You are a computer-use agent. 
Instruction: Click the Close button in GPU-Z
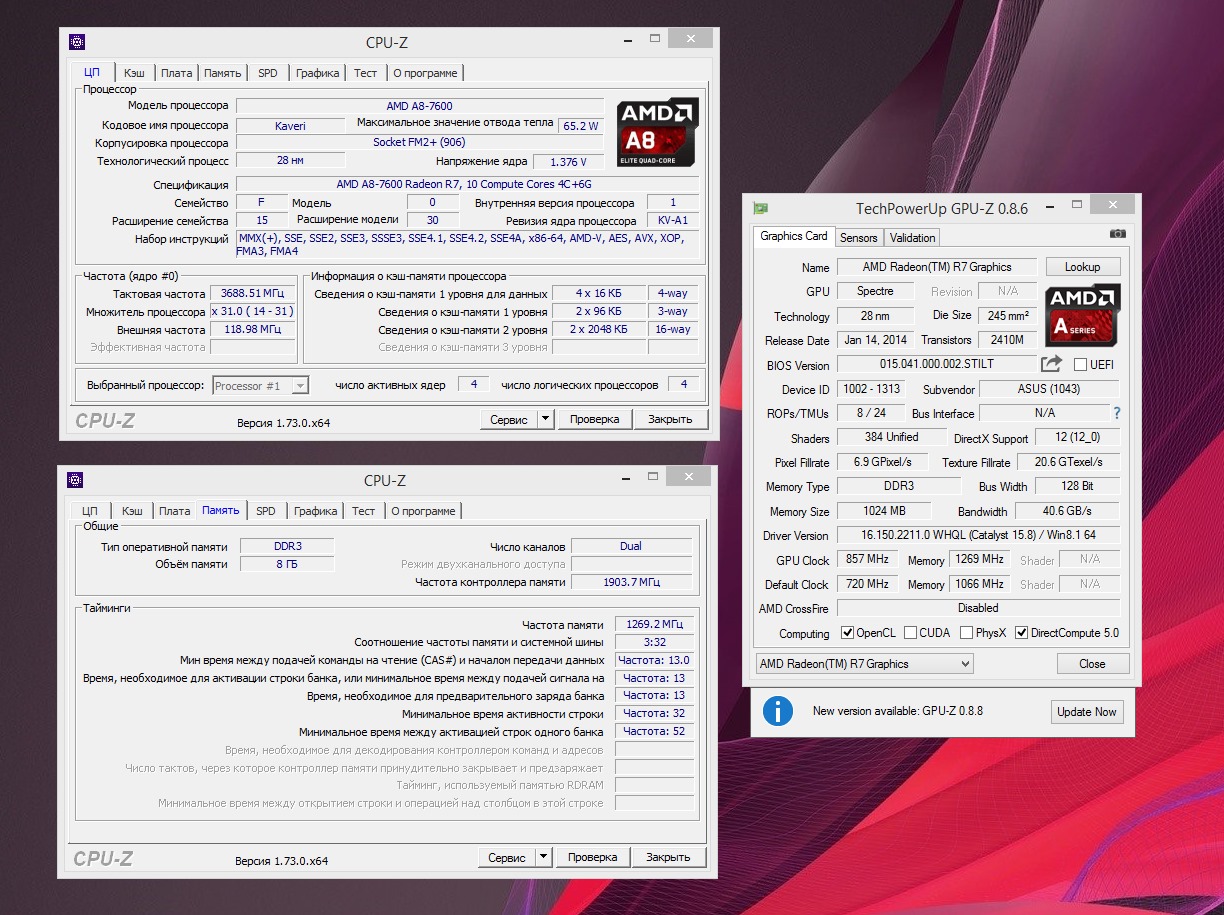click(1092, 664)
